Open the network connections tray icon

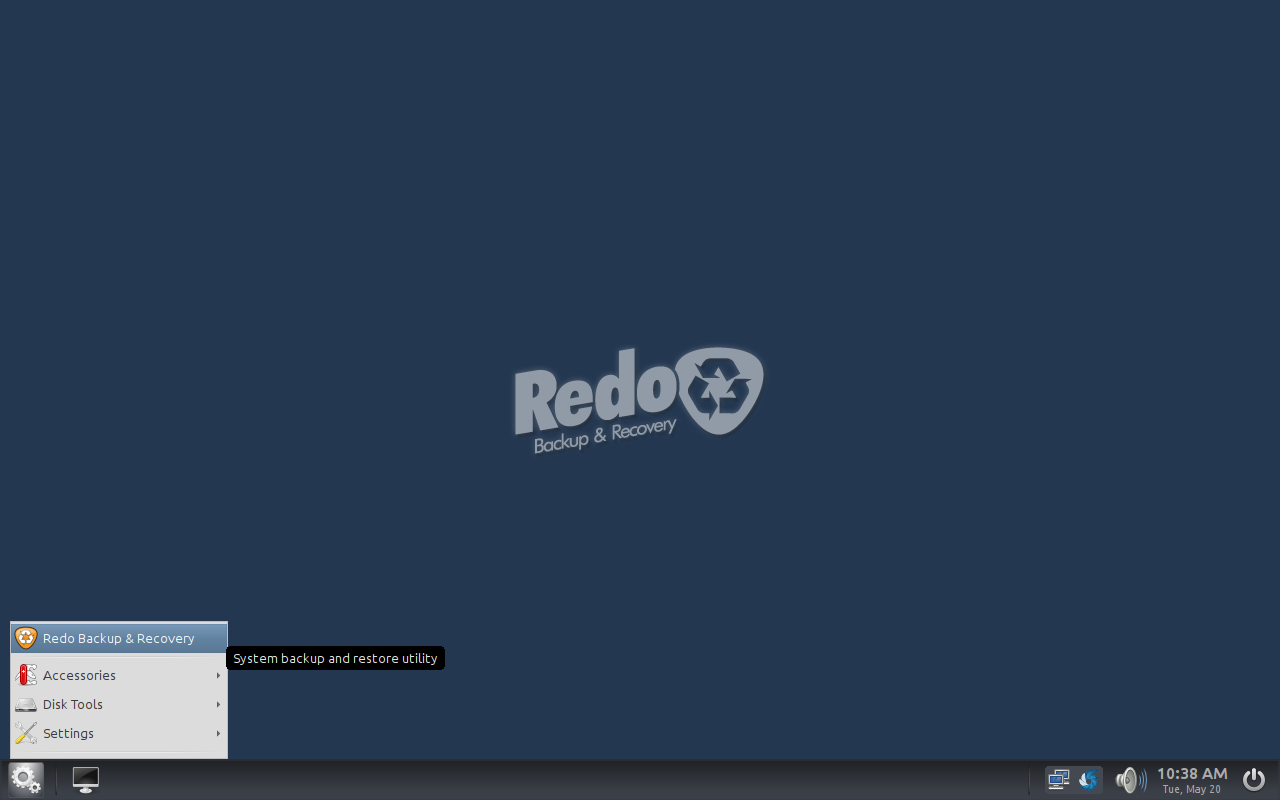1058,779
